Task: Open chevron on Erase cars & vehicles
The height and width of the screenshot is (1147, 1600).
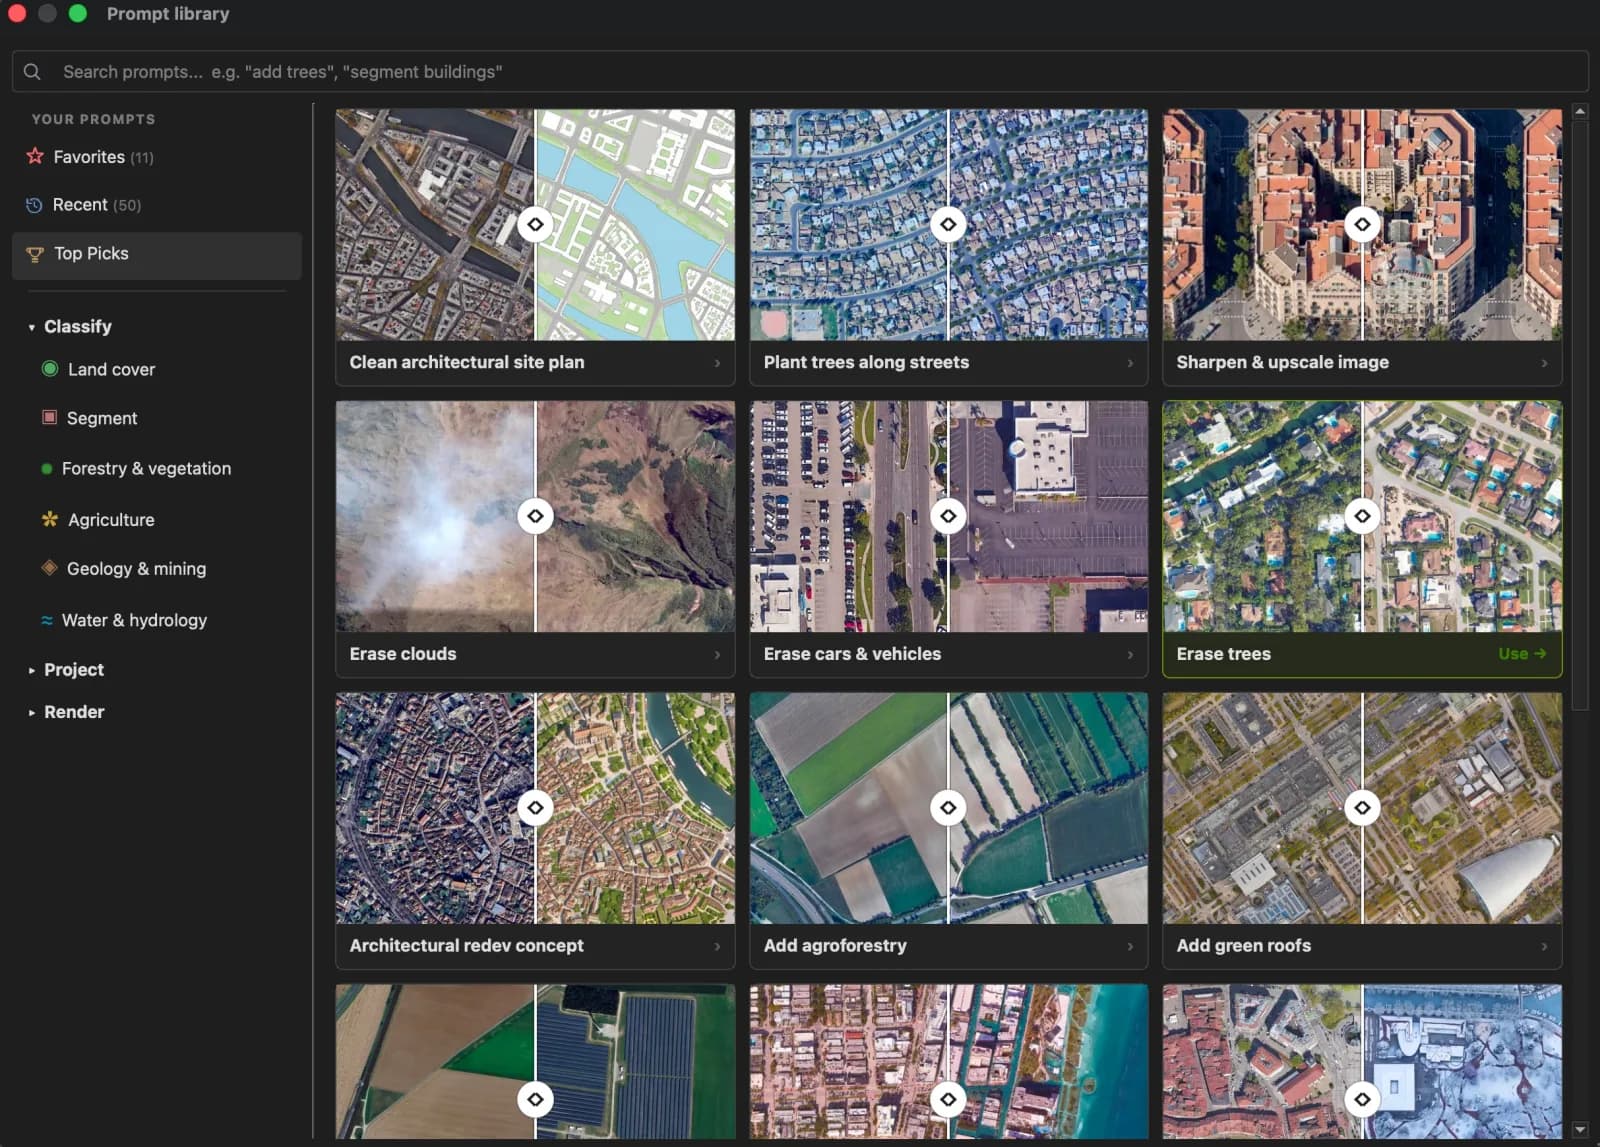Action: pos(1130,654)
